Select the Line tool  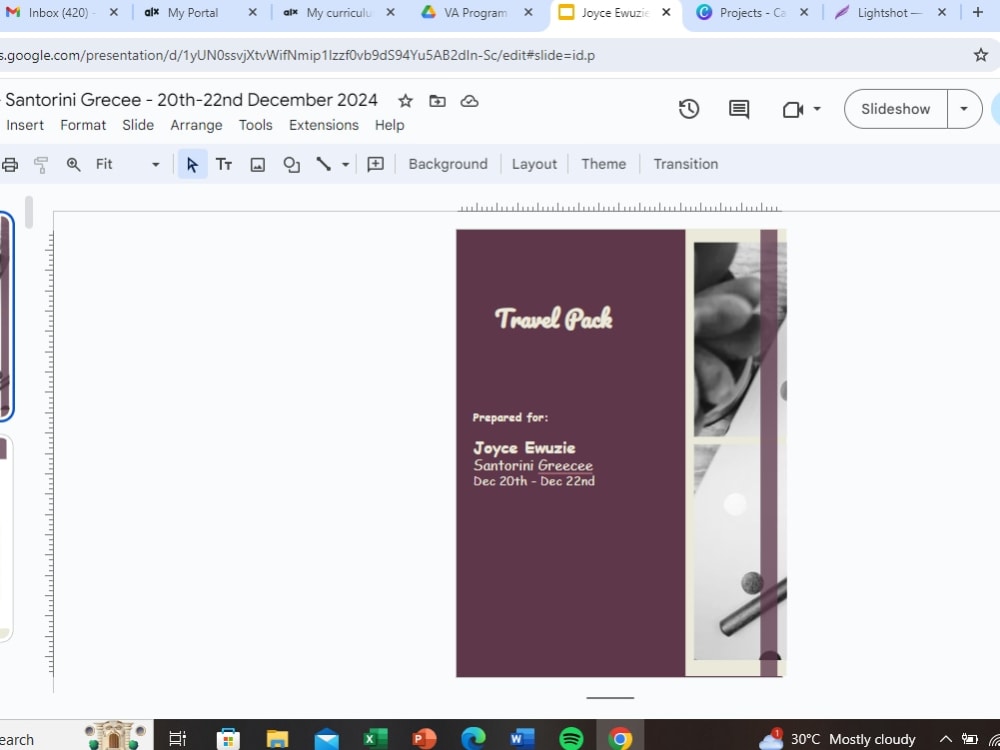(x=324, y=164)
